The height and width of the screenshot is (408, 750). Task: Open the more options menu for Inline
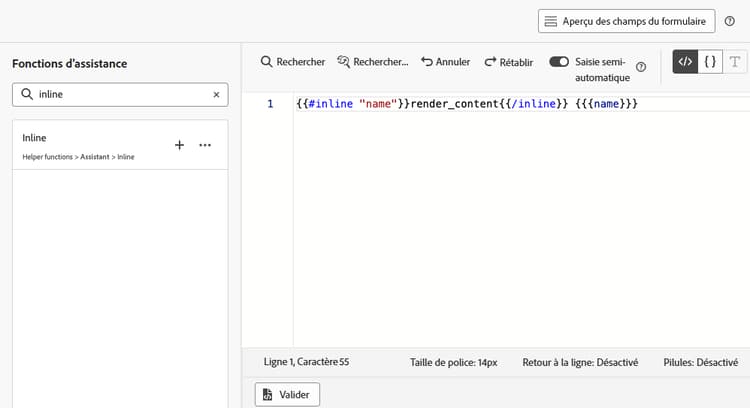point(205,145)
